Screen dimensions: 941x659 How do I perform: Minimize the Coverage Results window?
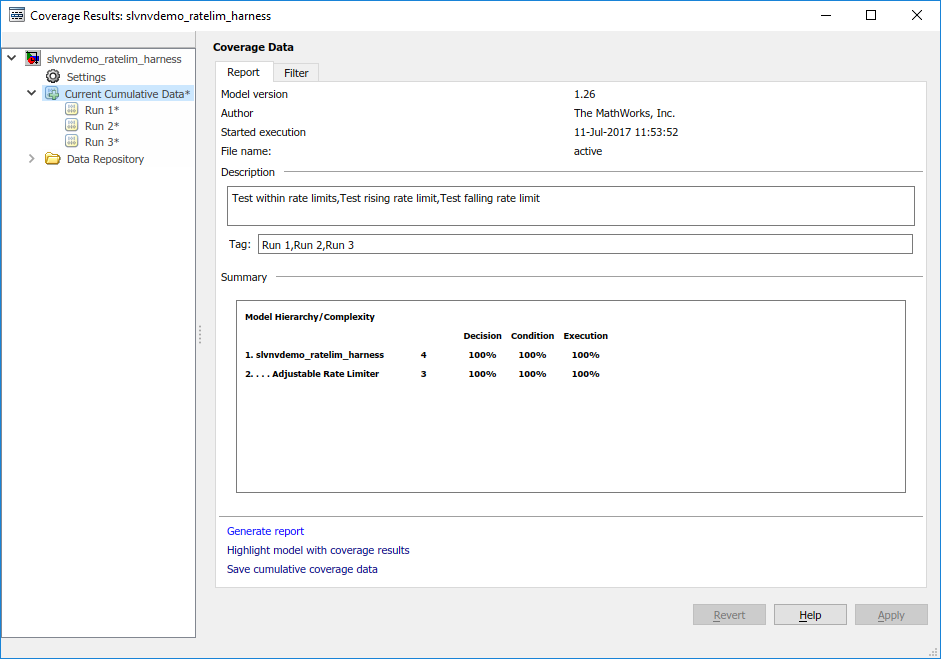(x=826, y=15)
